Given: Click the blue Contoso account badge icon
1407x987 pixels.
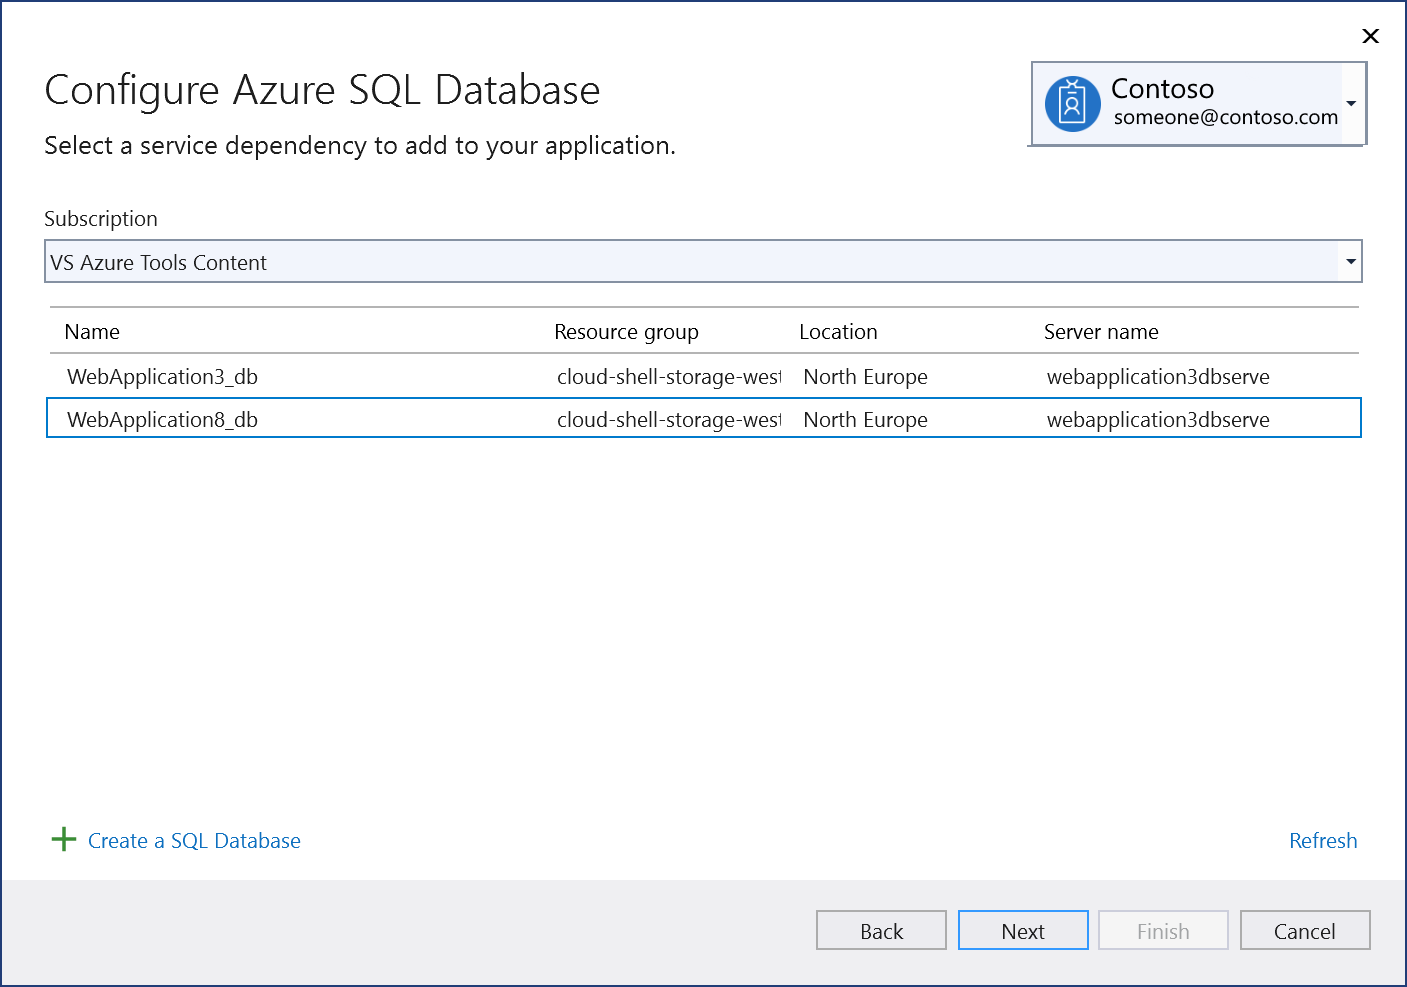Looking at the screenshot, I should click(x=1072, y=103).
